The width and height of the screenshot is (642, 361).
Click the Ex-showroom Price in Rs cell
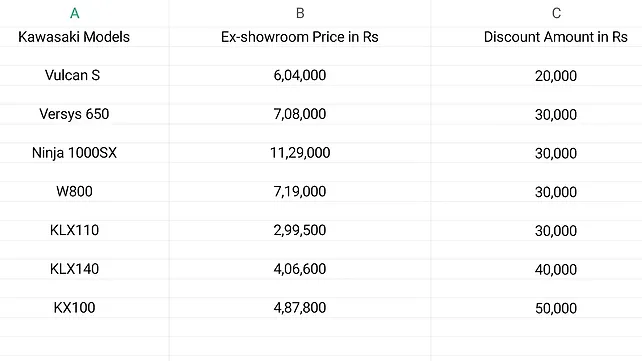click(300, 37)
